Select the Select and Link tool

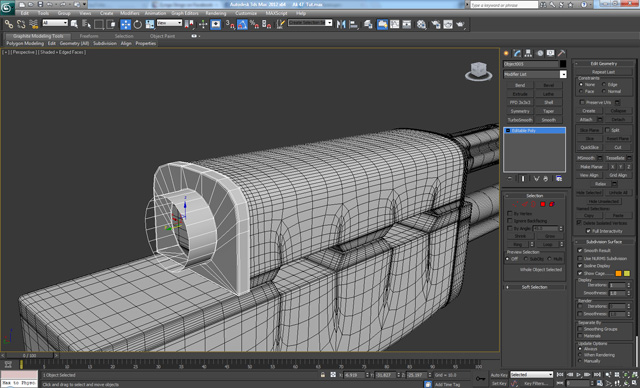pos(8,24)
